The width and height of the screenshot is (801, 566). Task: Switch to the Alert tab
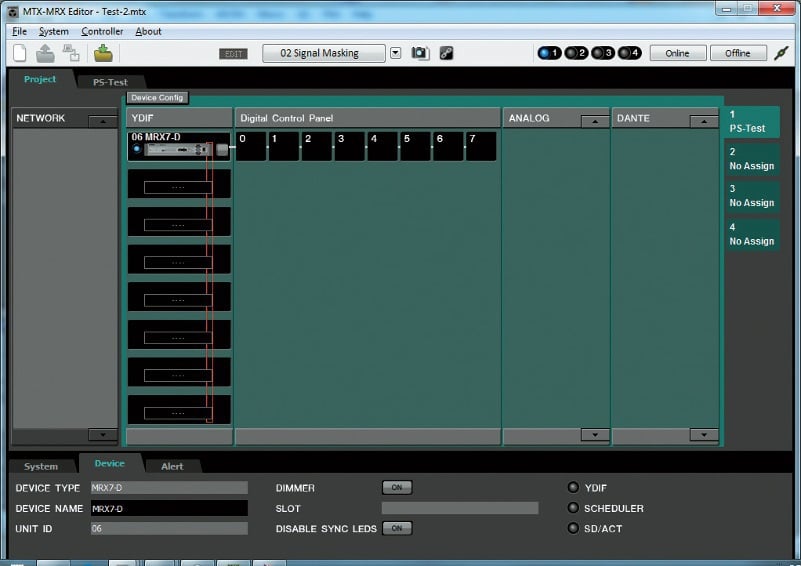[172, 466]
